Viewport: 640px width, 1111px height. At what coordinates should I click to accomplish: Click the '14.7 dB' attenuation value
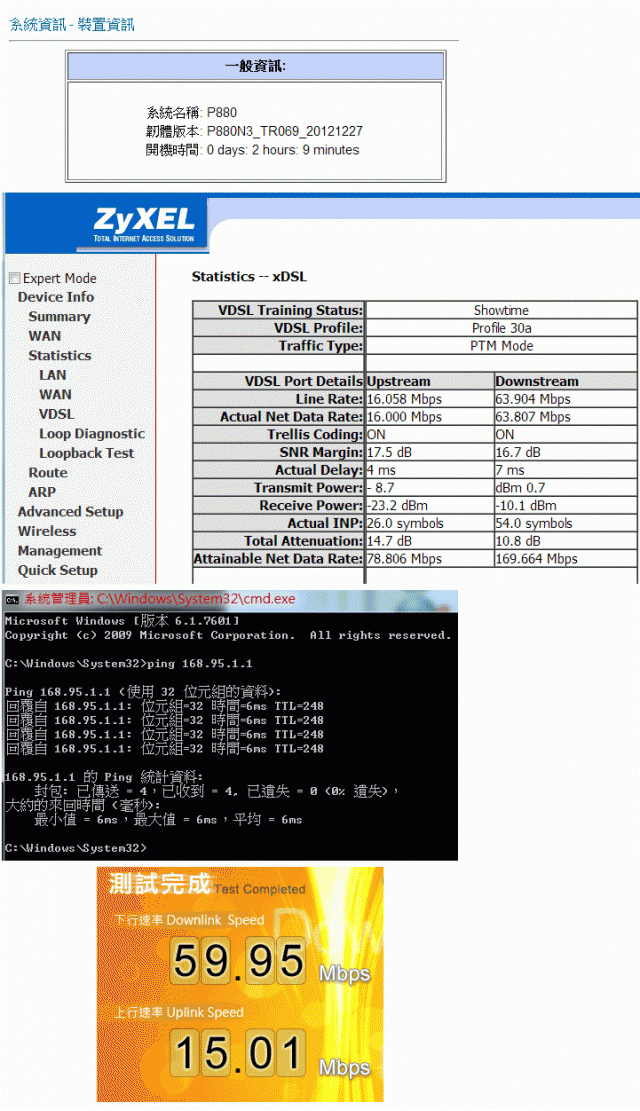coord(389,541)
